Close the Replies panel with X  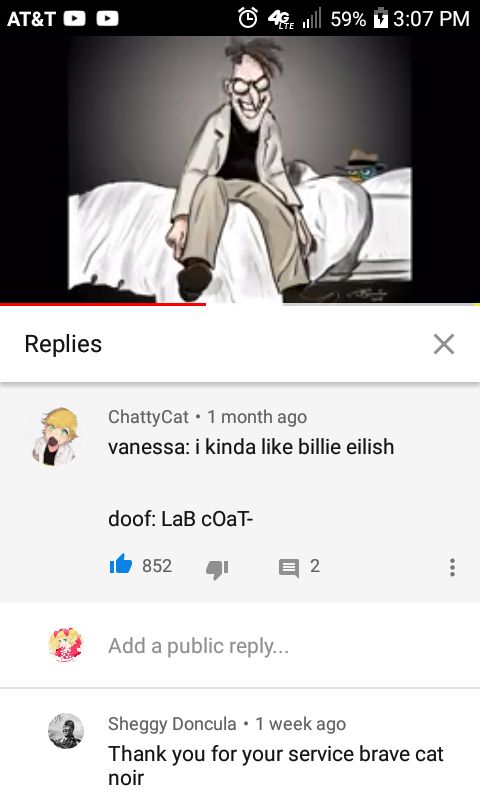444,344
